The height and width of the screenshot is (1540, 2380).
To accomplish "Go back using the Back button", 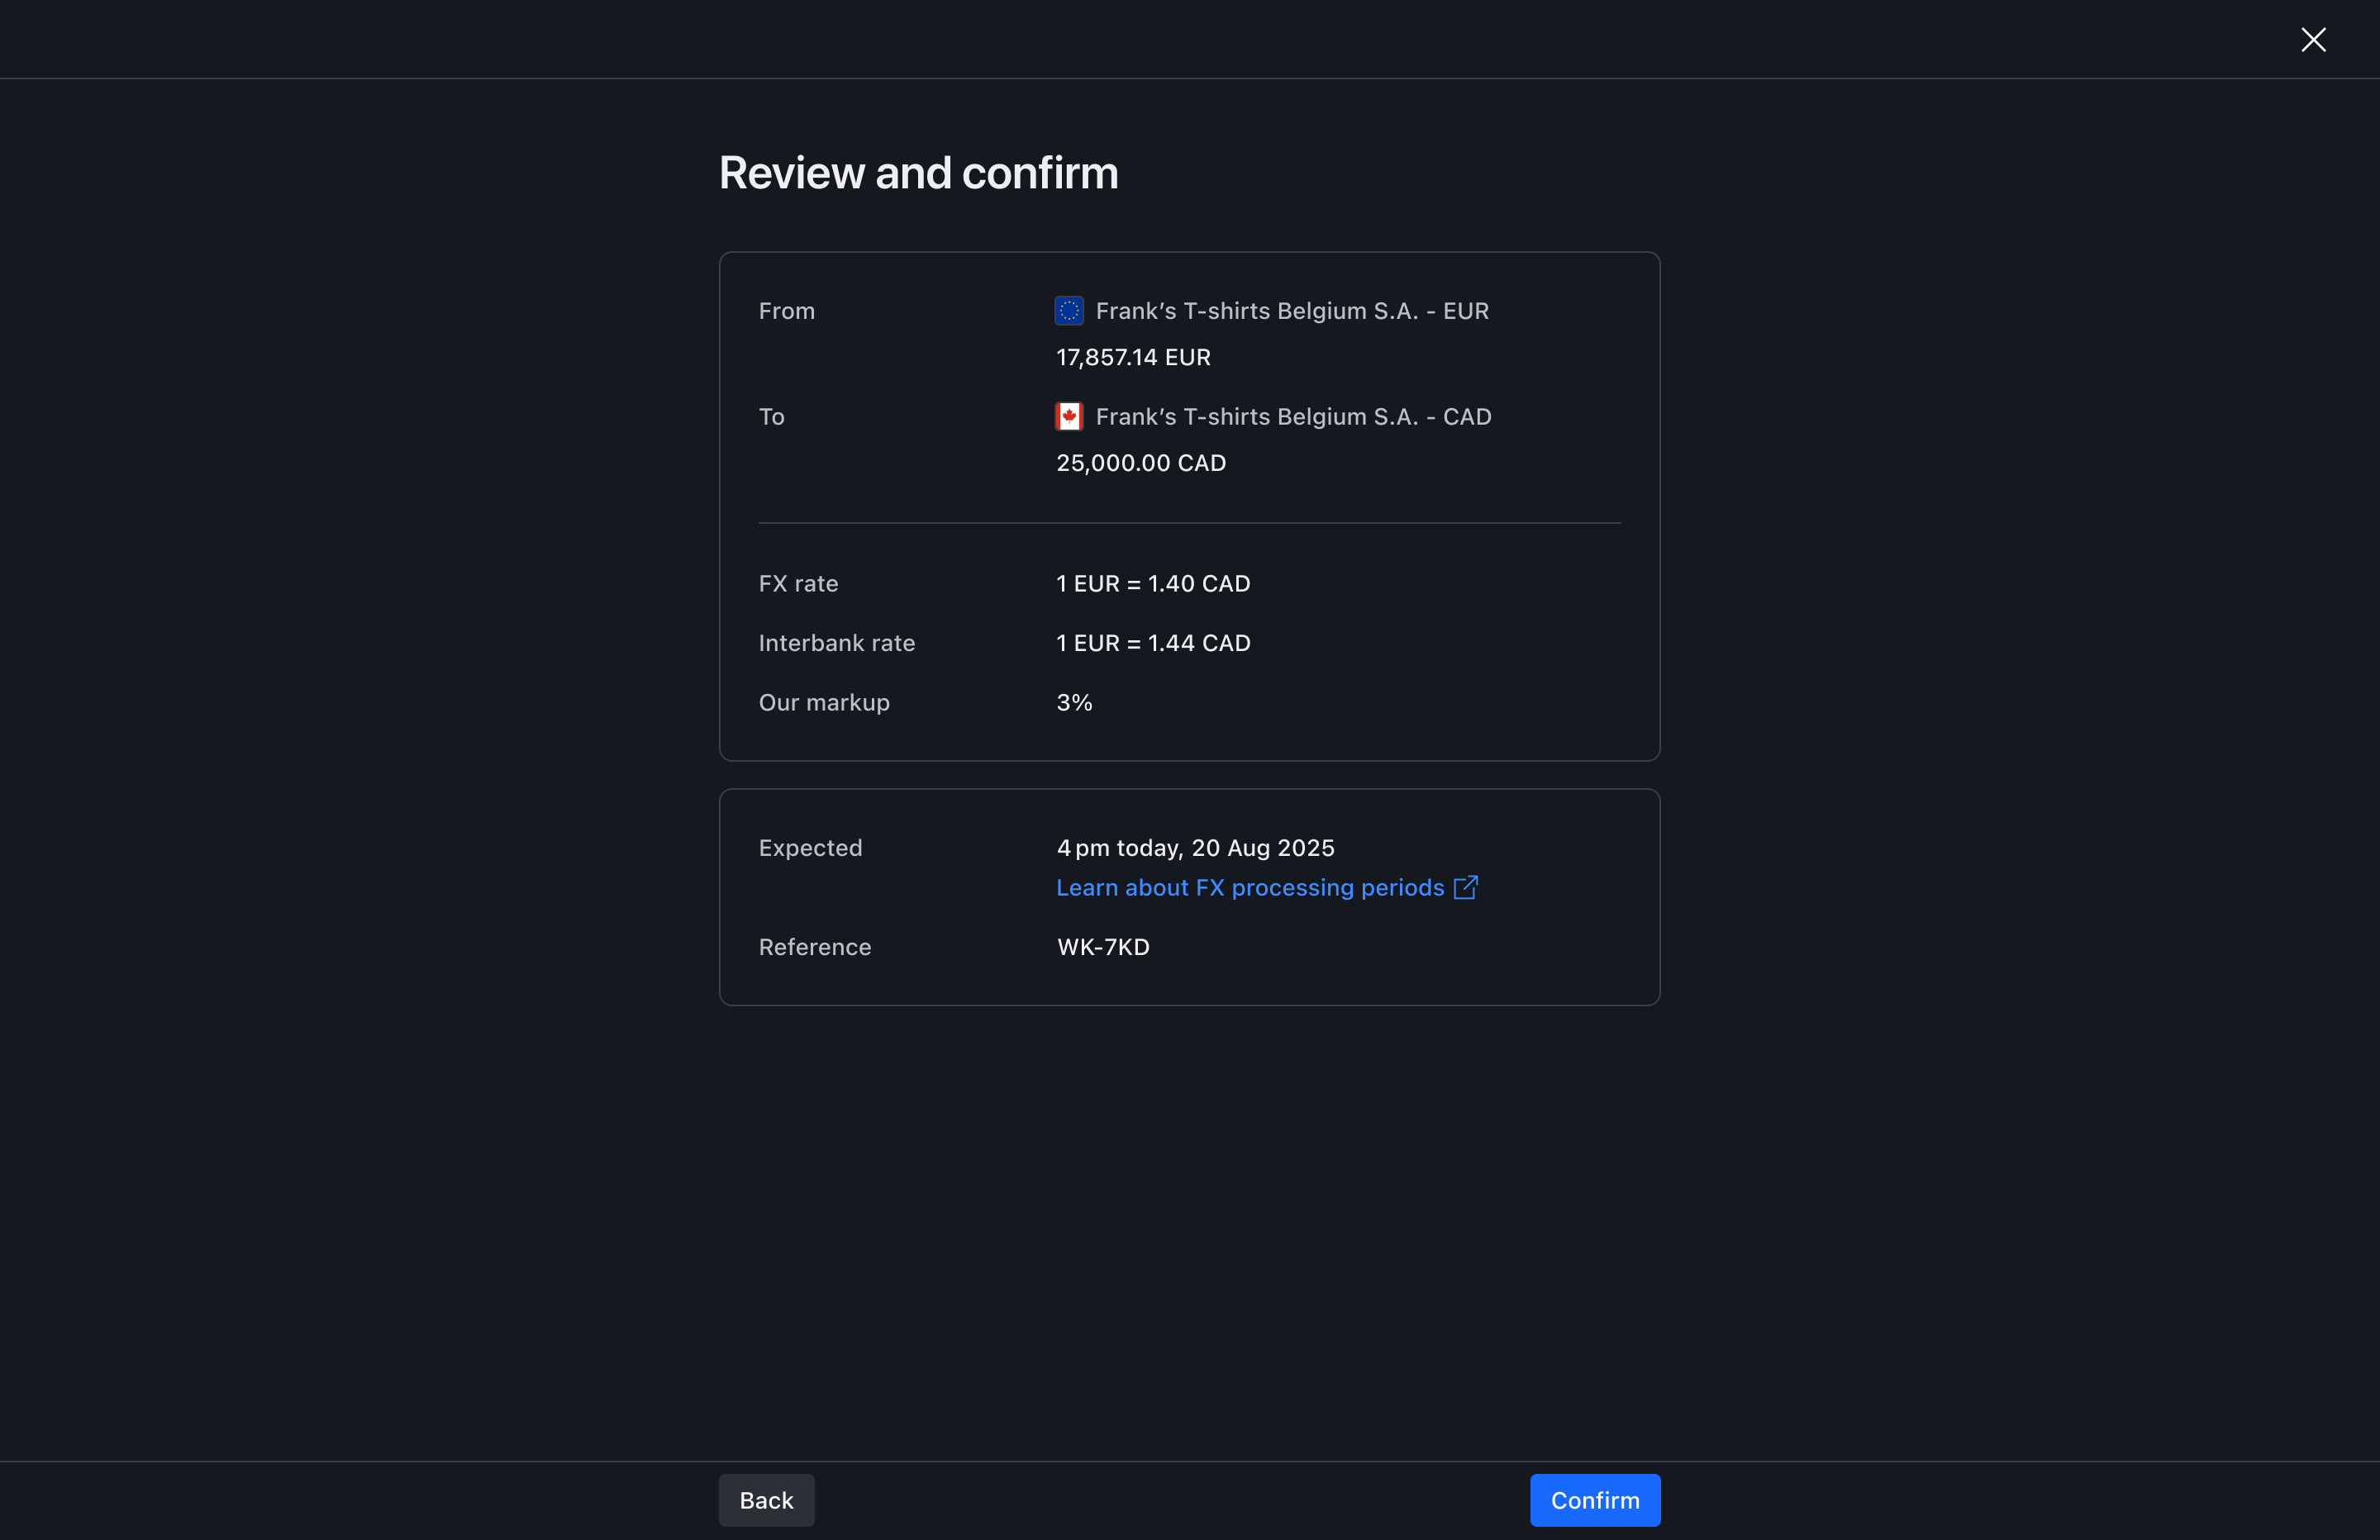I will point(766,1500).
